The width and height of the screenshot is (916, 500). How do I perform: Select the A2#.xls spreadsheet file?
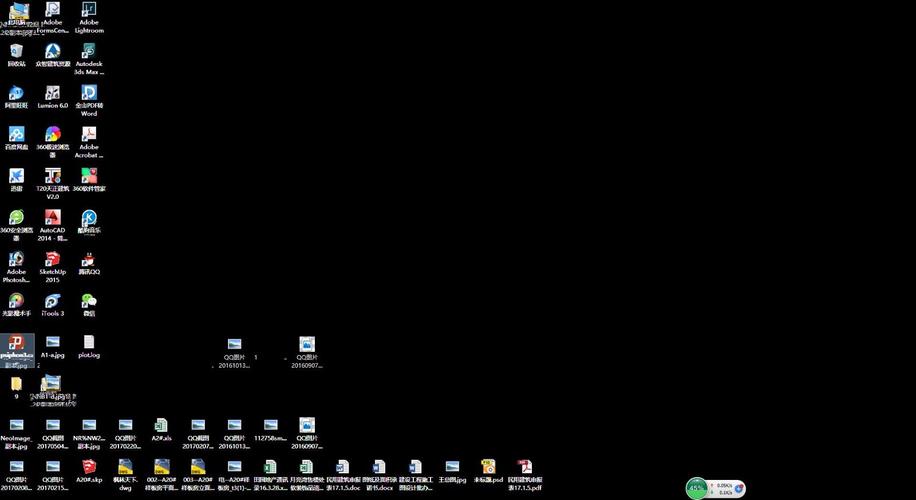(x=161, y=429)
